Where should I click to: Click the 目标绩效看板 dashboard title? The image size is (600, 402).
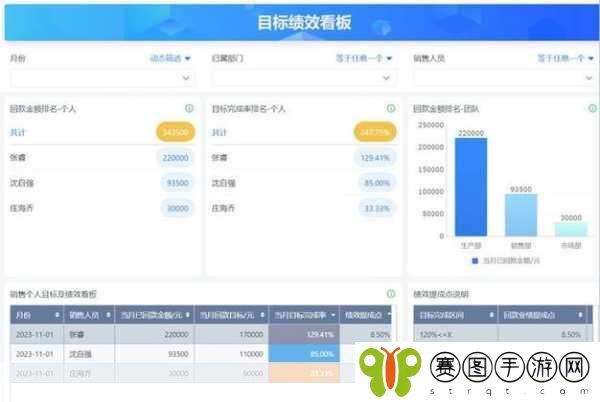click(304, 22)
